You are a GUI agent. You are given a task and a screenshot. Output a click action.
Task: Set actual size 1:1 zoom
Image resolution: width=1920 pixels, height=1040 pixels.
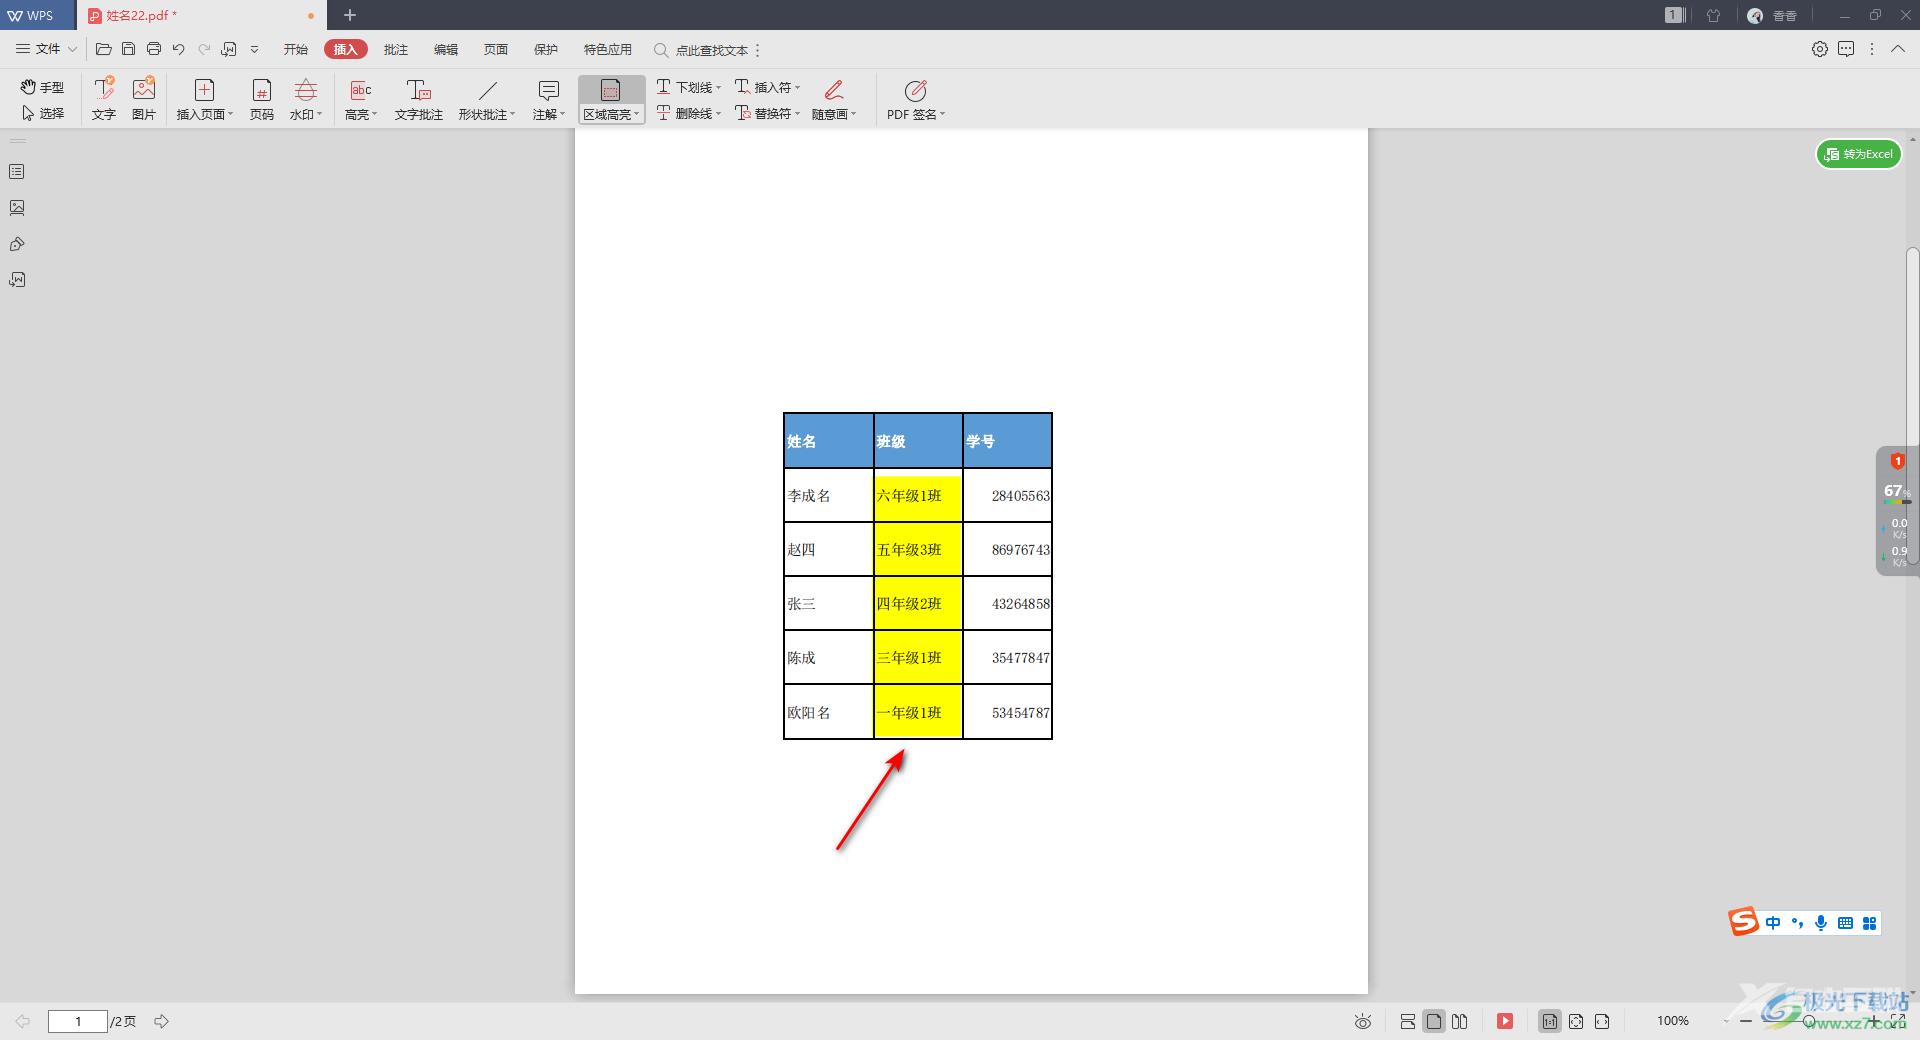[x=1550, y=1021]
